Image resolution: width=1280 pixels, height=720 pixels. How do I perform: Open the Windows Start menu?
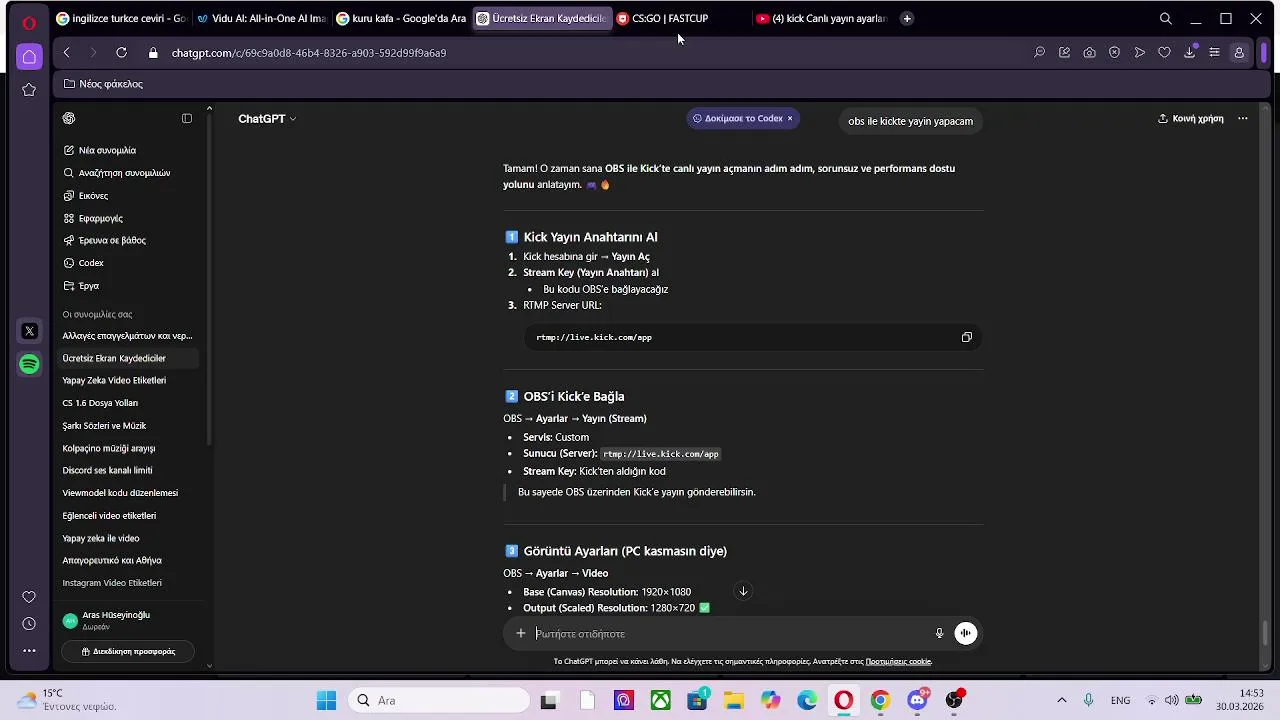coord(326,700)
